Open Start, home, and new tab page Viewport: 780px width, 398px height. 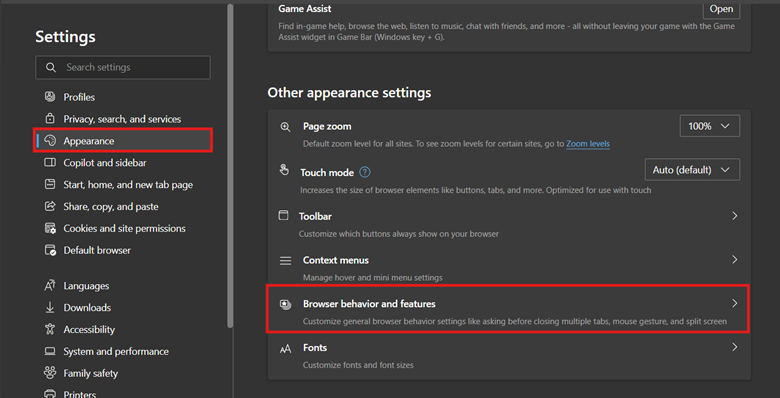tap(123, 185)
